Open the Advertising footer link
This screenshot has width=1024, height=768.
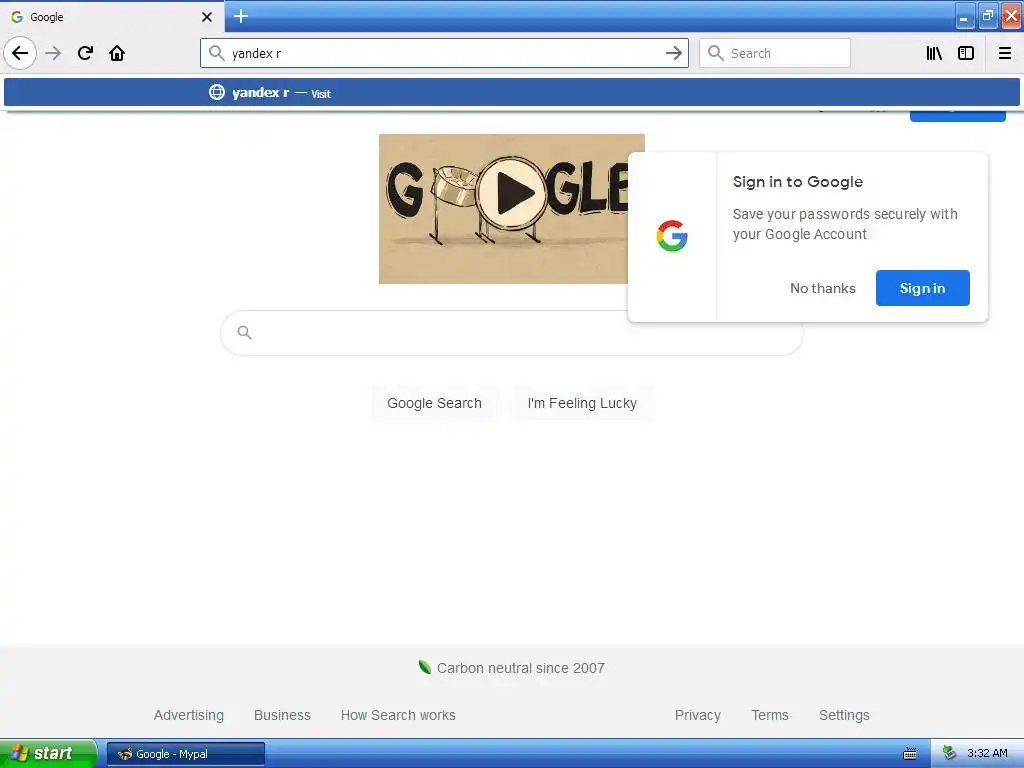point(189,715)
